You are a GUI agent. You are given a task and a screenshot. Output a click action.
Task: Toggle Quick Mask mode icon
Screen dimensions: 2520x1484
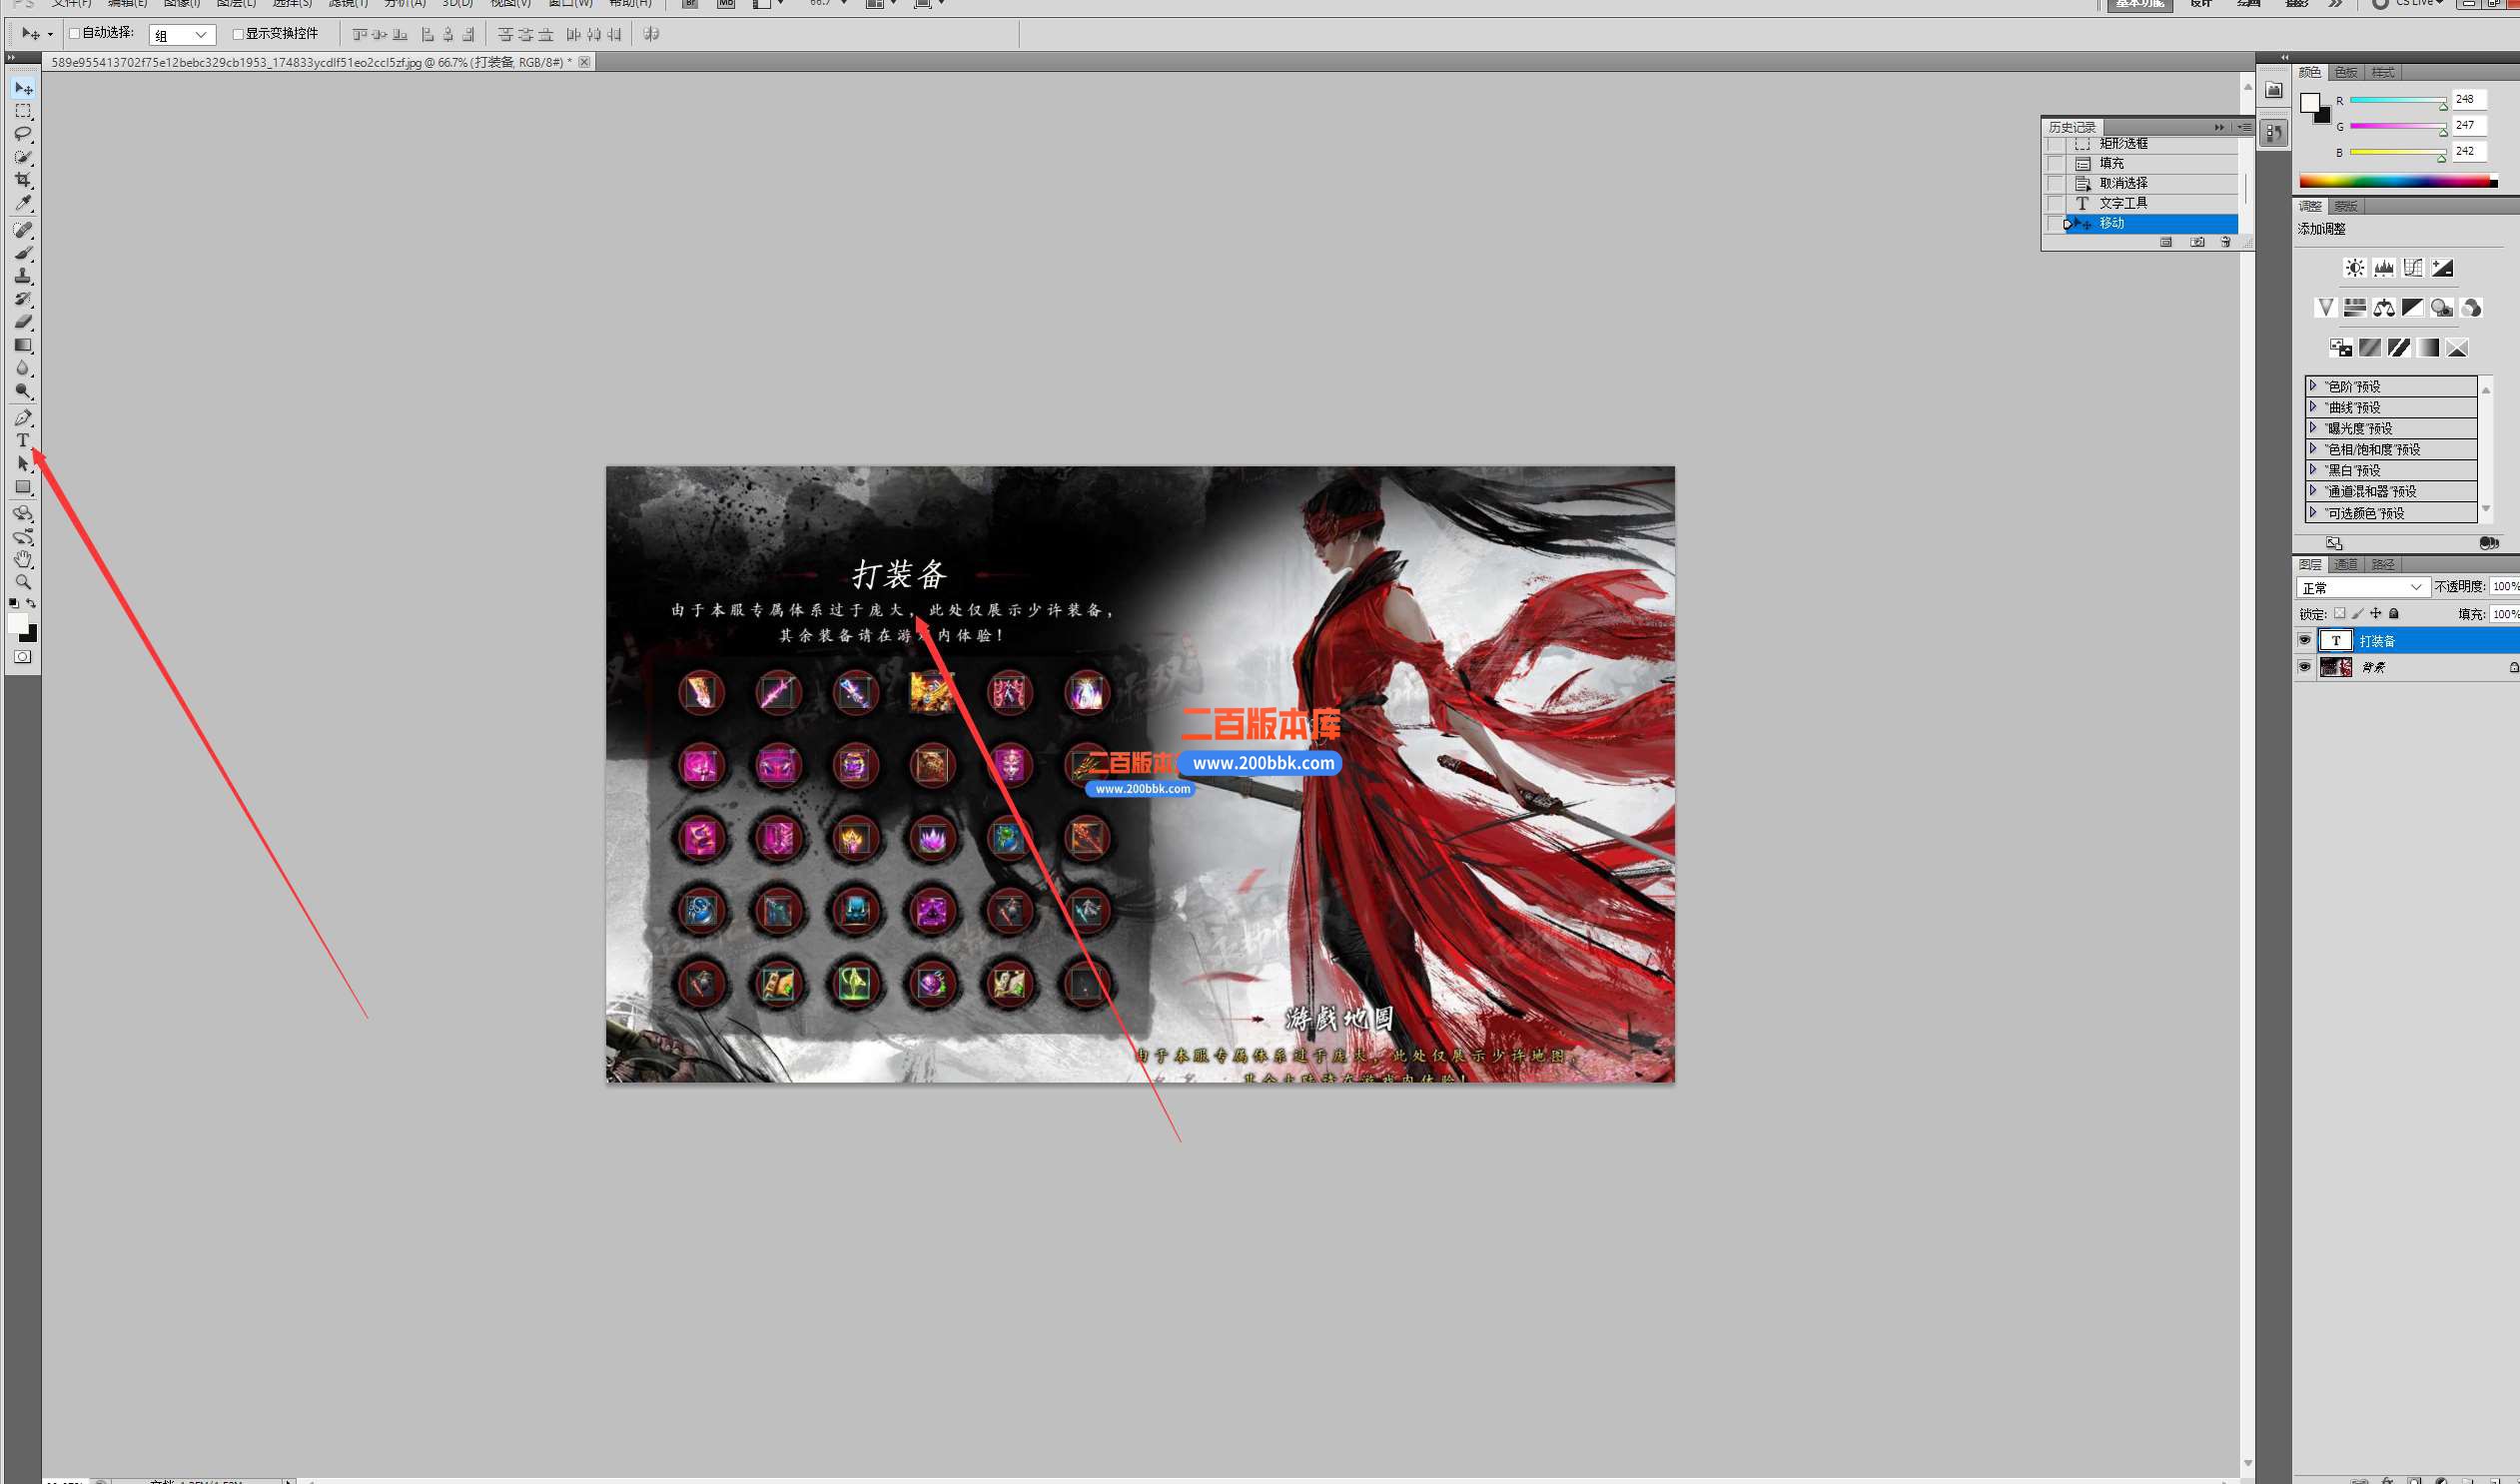coord(23,657)
